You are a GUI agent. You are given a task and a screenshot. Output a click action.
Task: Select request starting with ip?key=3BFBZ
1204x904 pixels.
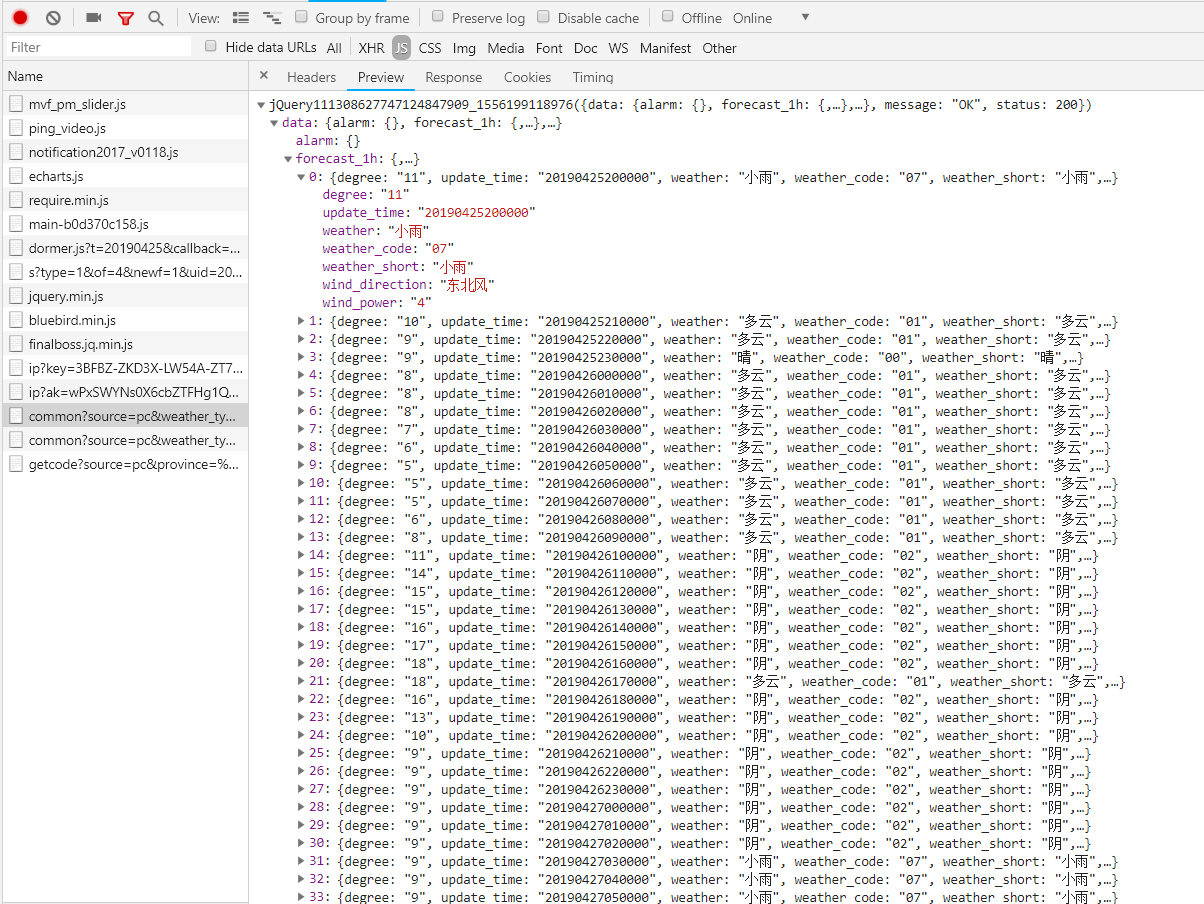(x=124, y=368)
